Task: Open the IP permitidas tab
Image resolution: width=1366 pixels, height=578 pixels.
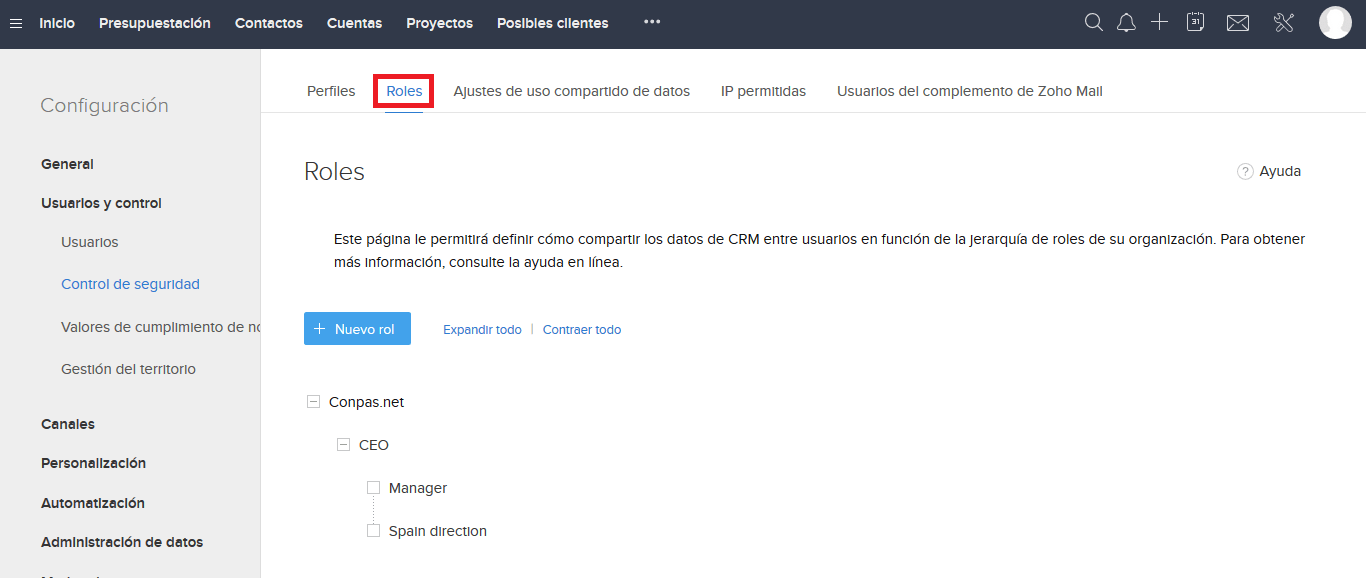Action: [763, 90]
